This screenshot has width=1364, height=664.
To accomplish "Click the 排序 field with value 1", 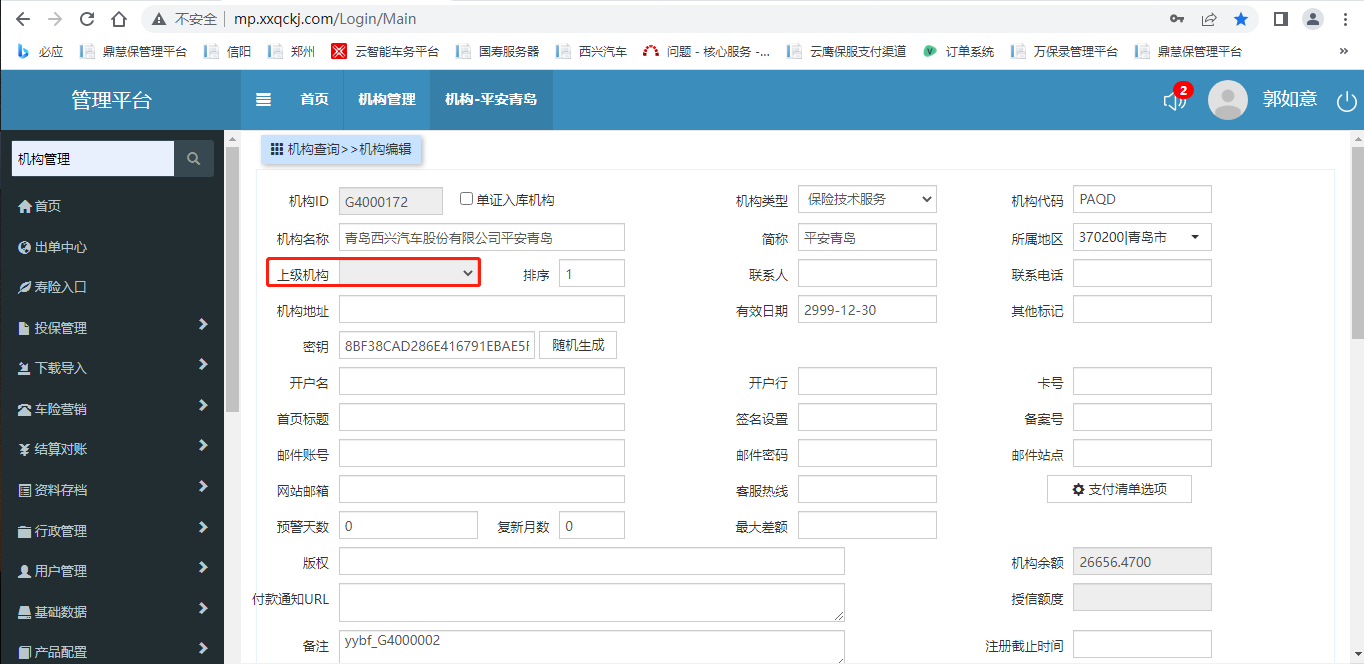I will pyautogui.click(x=592, y=273).
